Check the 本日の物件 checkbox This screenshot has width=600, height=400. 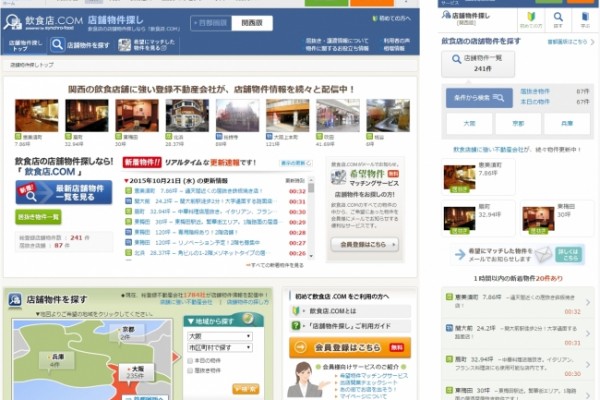click(190, 361)
